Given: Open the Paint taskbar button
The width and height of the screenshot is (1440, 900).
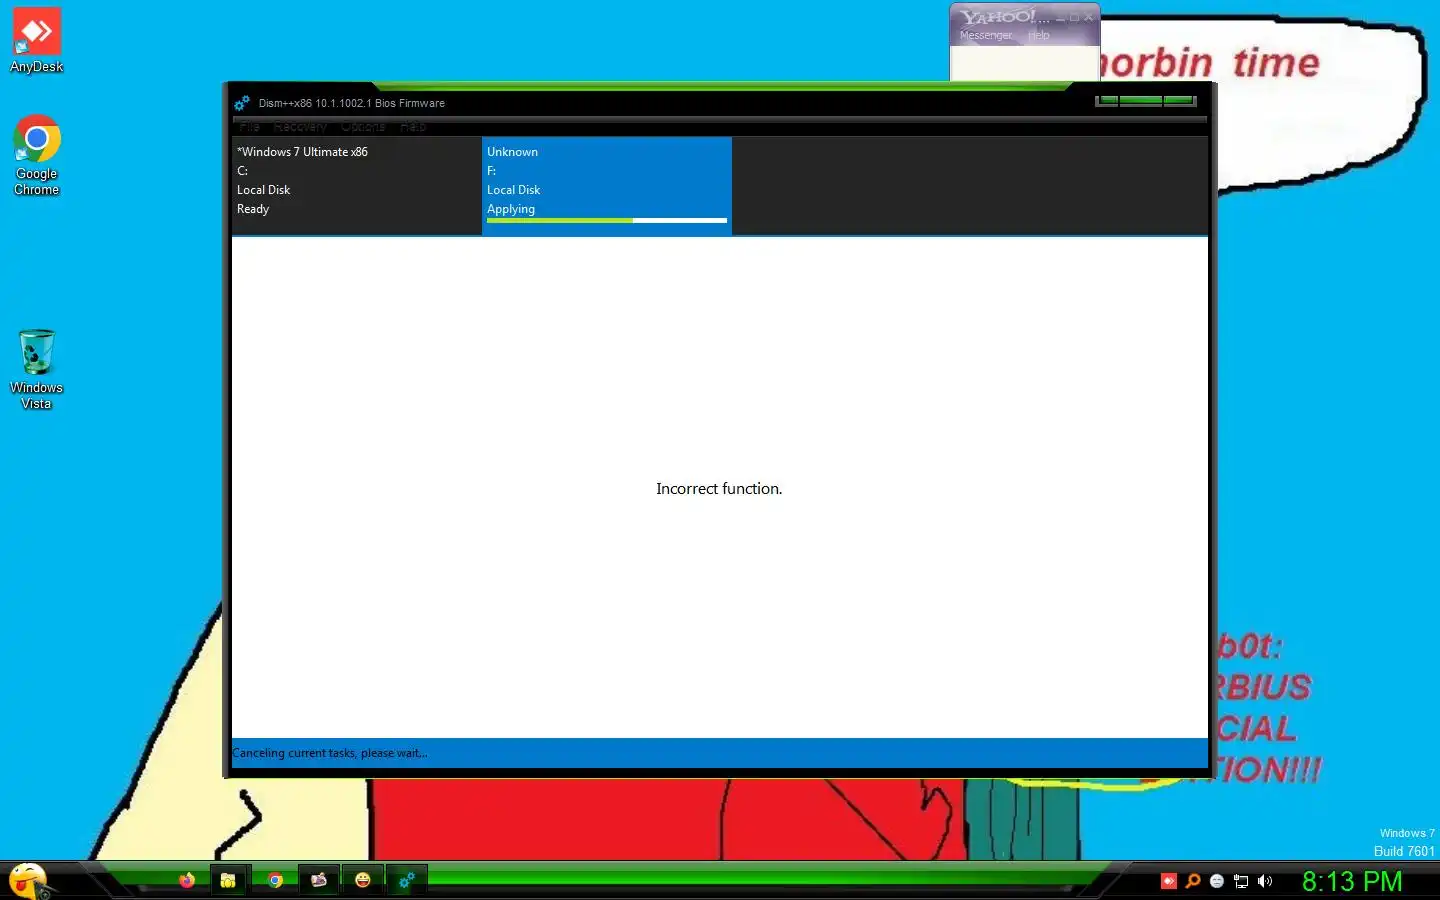Looking at the screenshot, I should click(x=319, y=880).
